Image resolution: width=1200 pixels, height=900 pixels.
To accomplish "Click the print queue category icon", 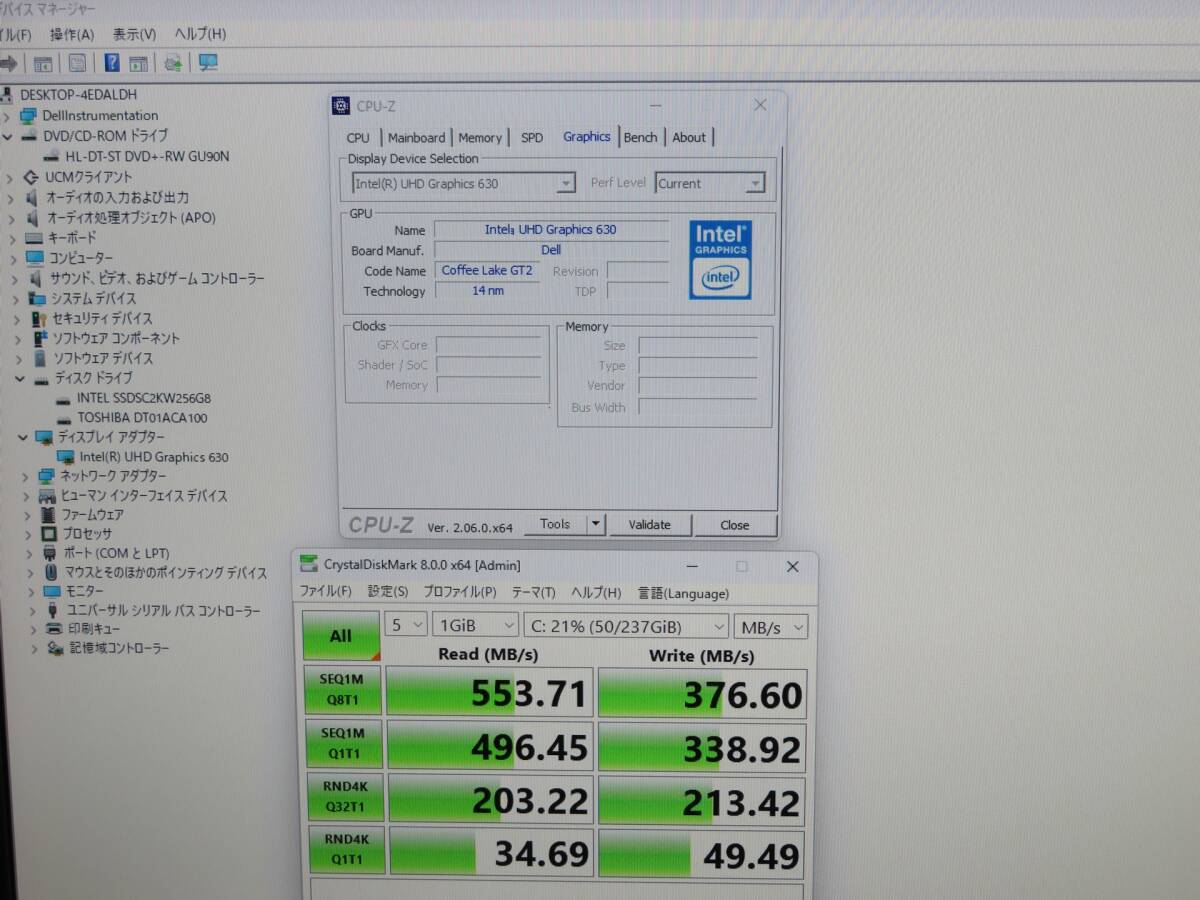I will (x=54, y=629).
